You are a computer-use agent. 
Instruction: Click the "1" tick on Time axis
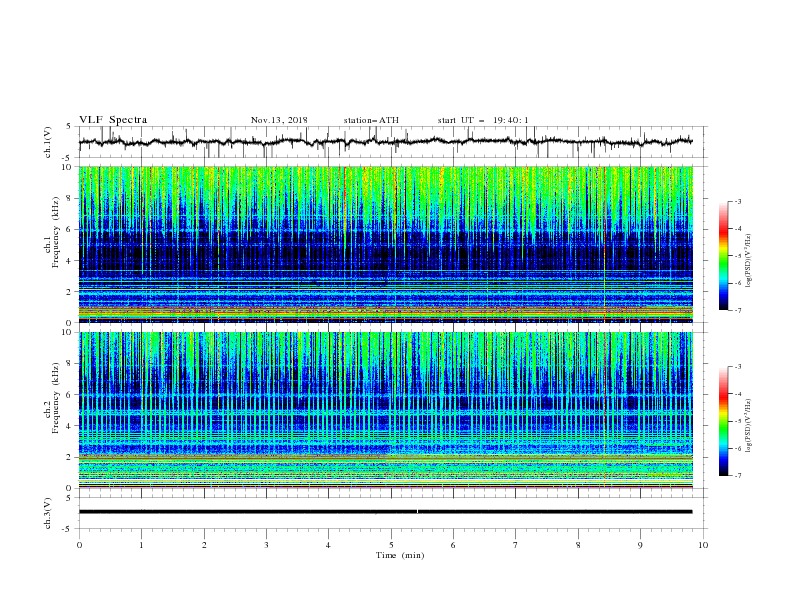point(141,545)
